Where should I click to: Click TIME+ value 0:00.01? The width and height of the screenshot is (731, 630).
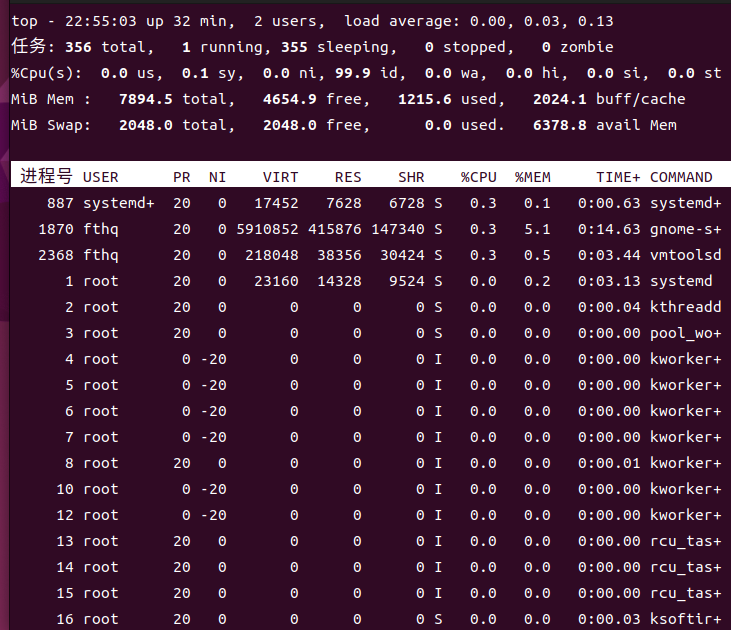pos(609,464)
